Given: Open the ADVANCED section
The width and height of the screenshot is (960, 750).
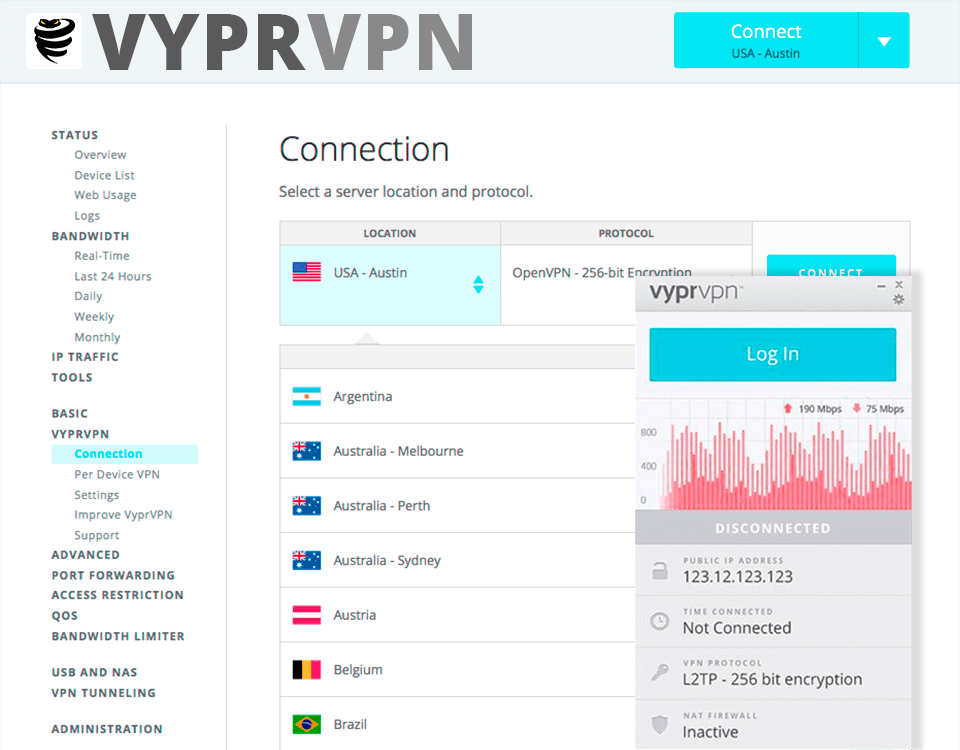Looking at the screenshot, I should tap(86, 555).
